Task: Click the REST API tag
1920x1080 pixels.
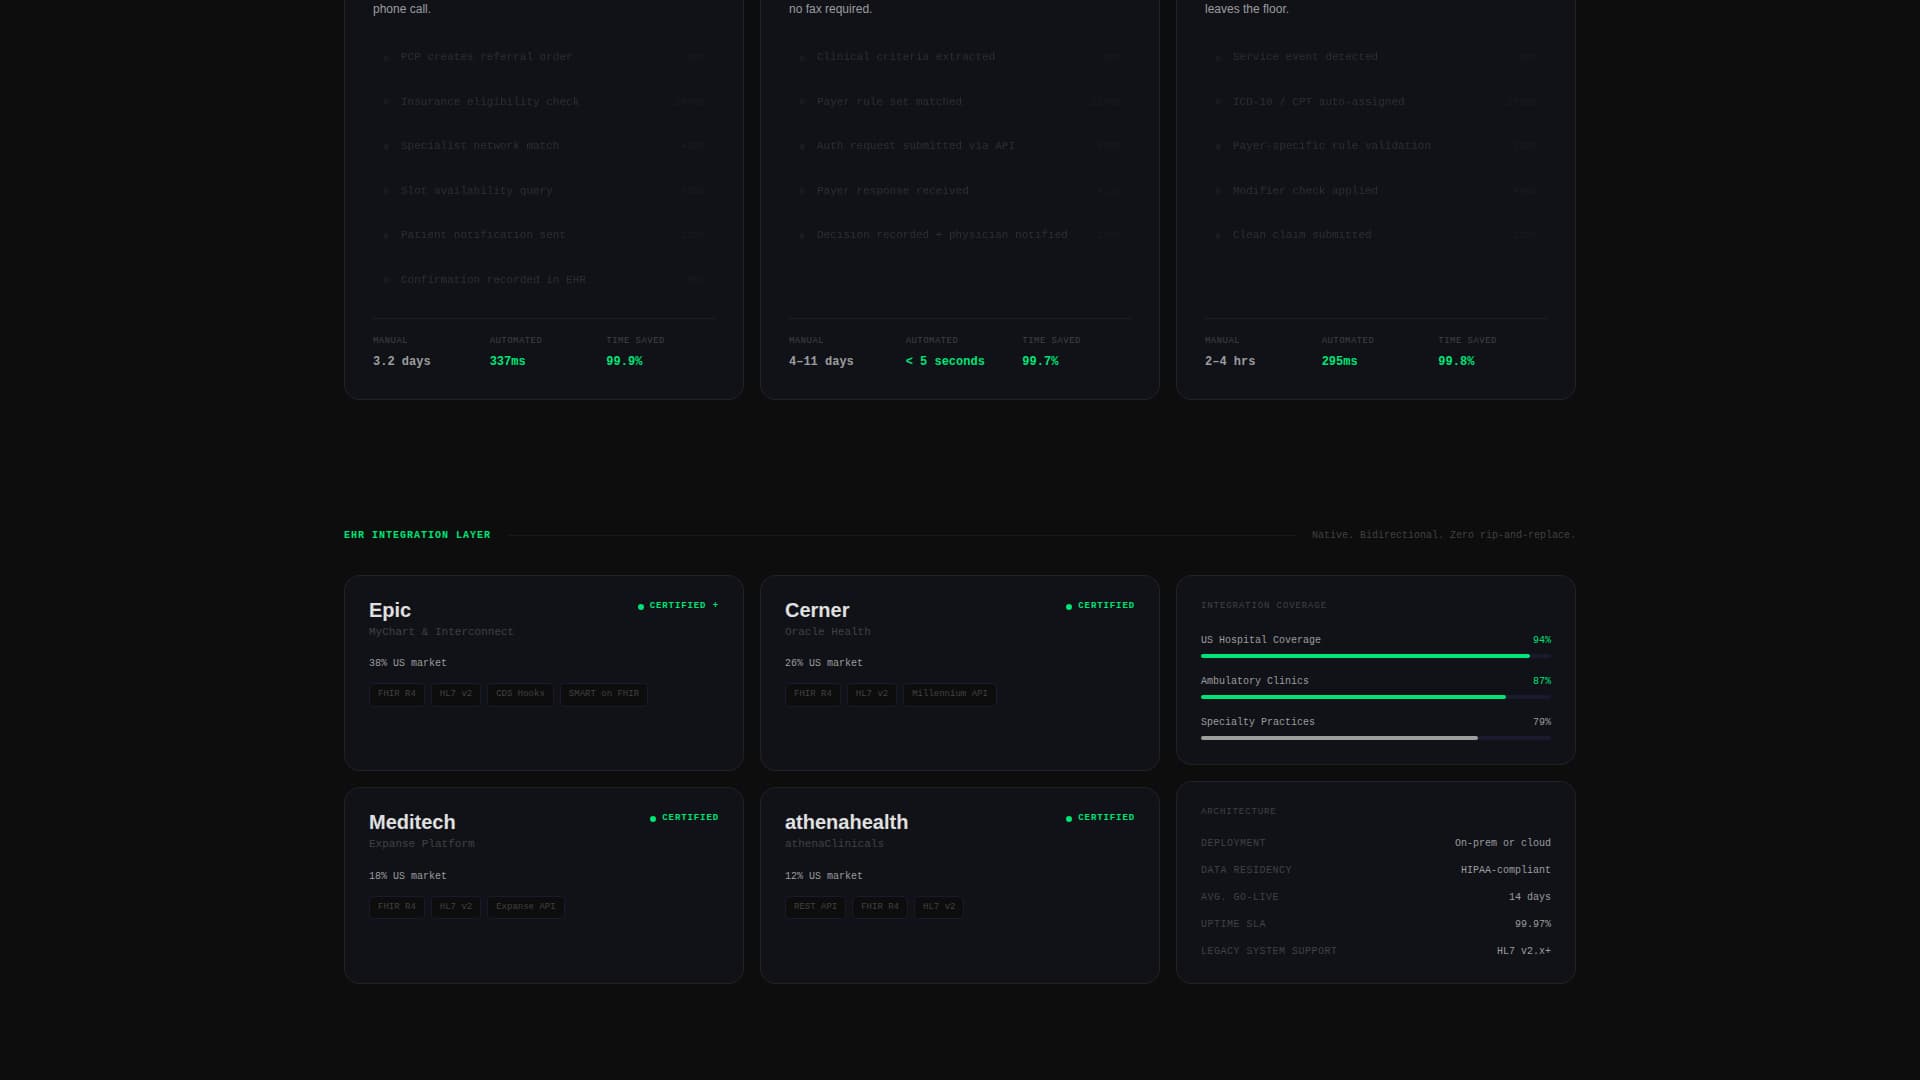Action: coord(815,907)
